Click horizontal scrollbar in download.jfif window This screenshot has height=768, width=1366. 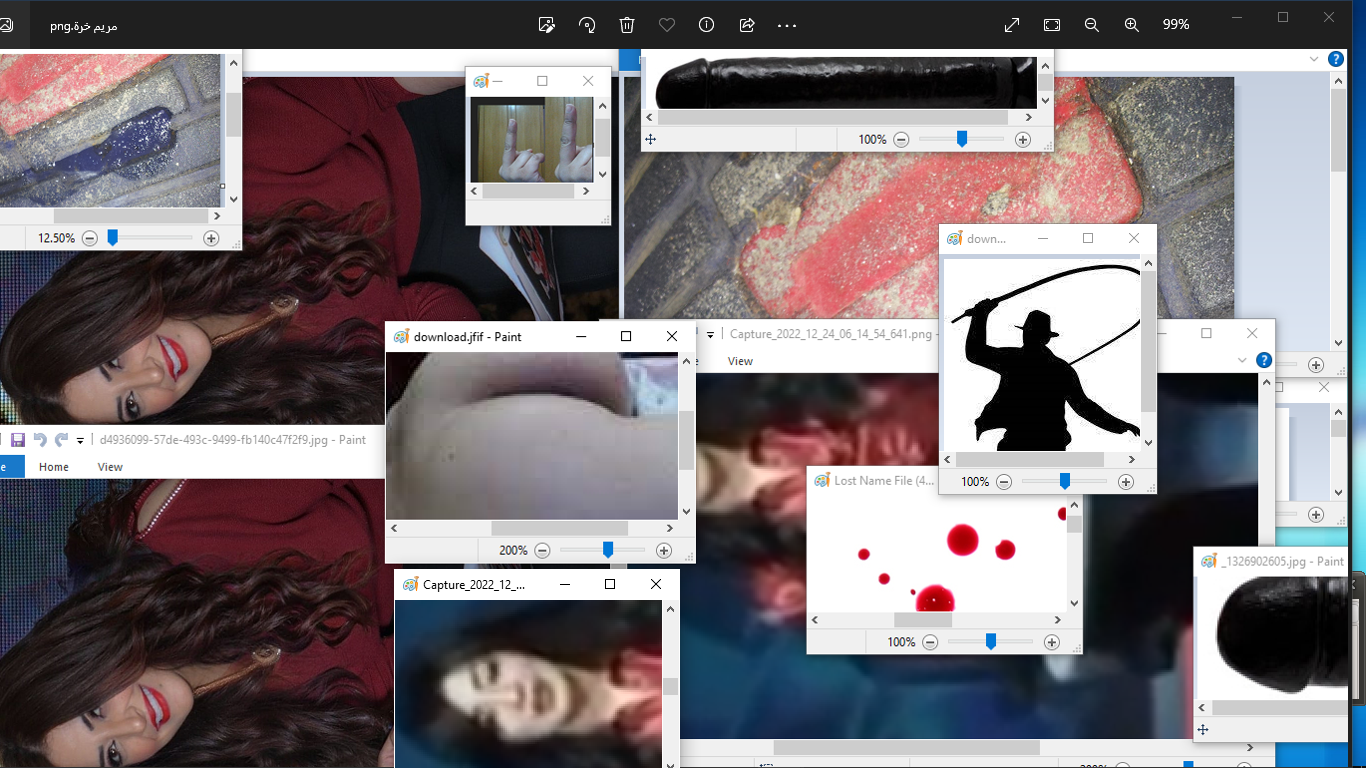(x=559, y=528)
